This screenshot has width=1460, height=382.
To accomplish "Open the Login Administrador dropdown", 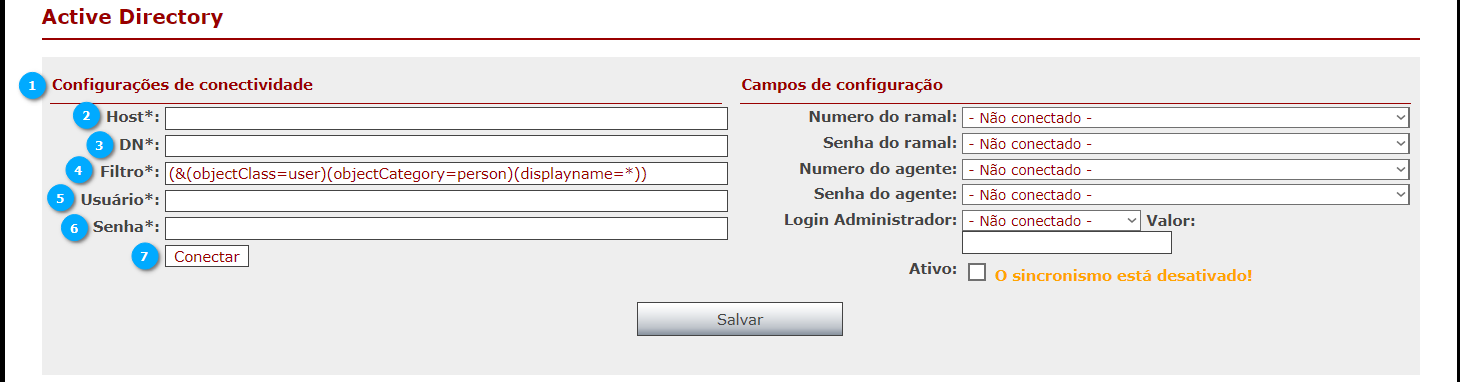I will 1051,220.
